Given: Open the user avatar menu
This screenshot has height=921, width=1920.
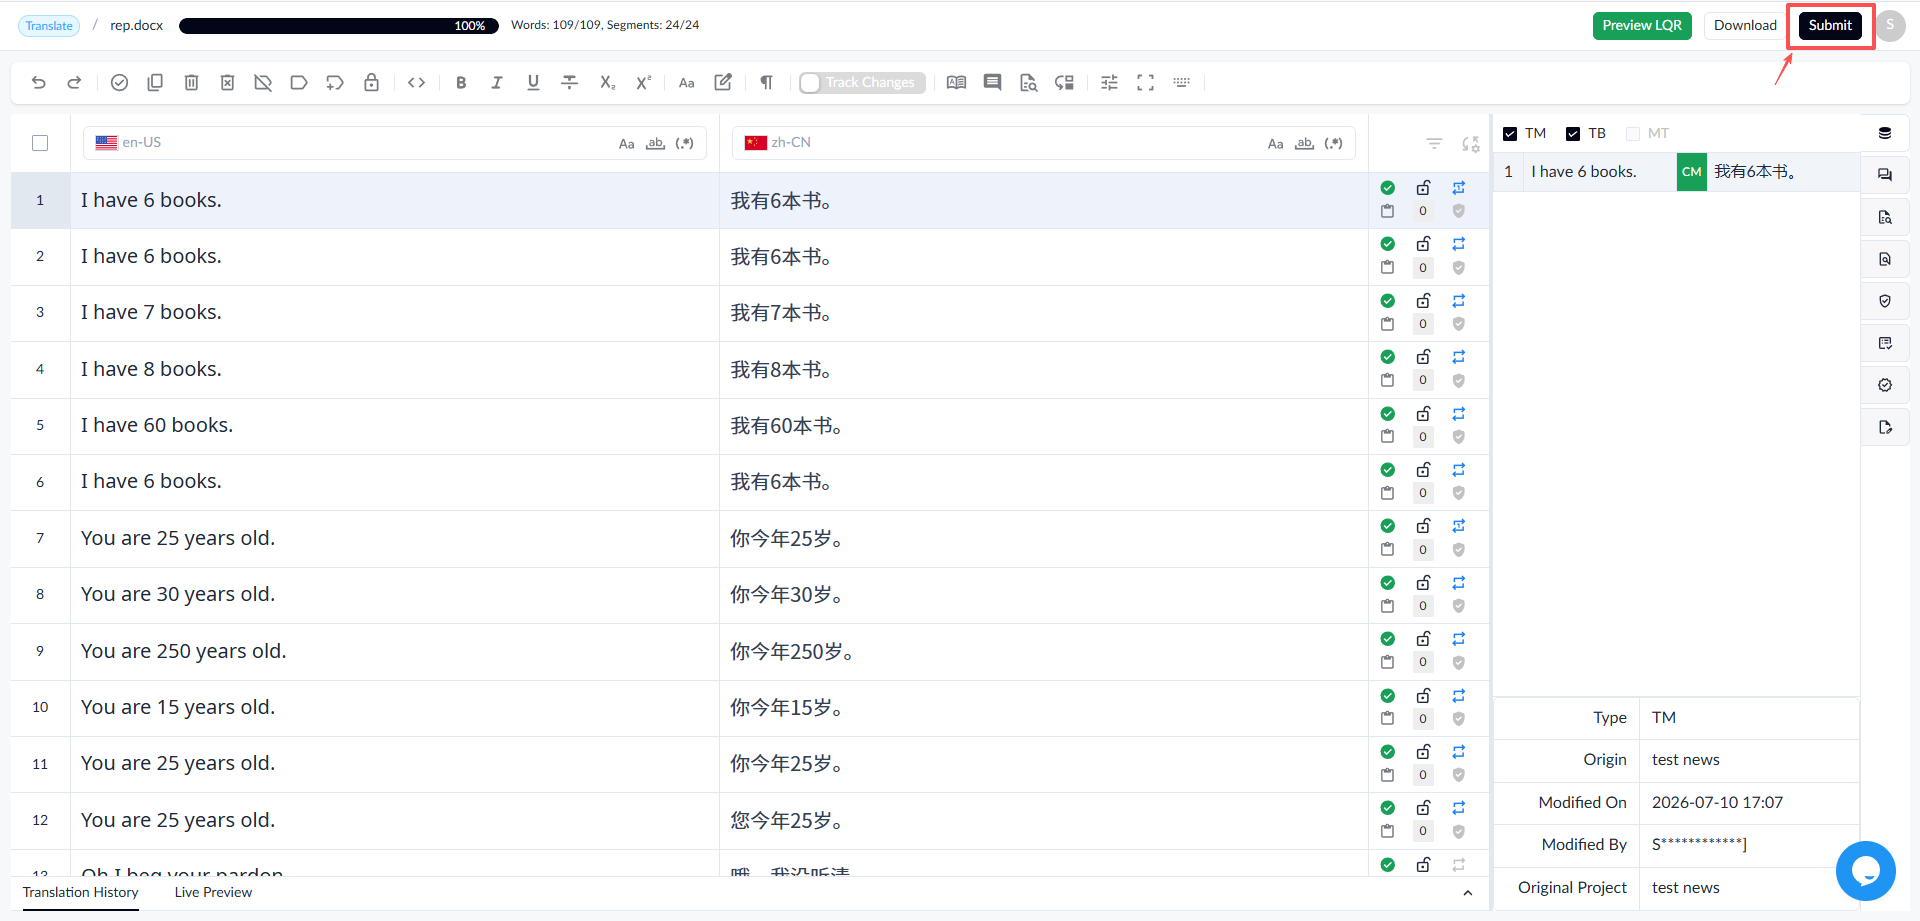Looking at the screenshot, I should pos(1890,26).
